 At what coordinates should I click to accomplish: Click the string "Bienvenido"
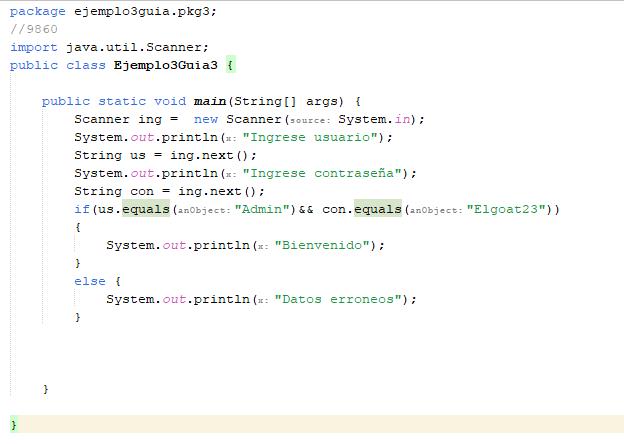pos(322,245)
